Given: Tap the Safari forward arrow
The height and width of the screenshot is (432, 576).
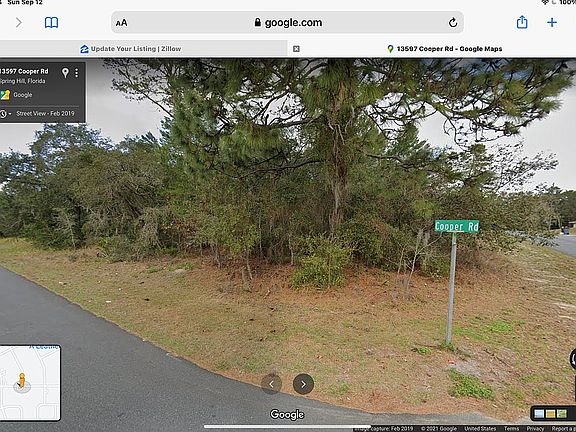Looking at the screenshot, I should point(19,23).
